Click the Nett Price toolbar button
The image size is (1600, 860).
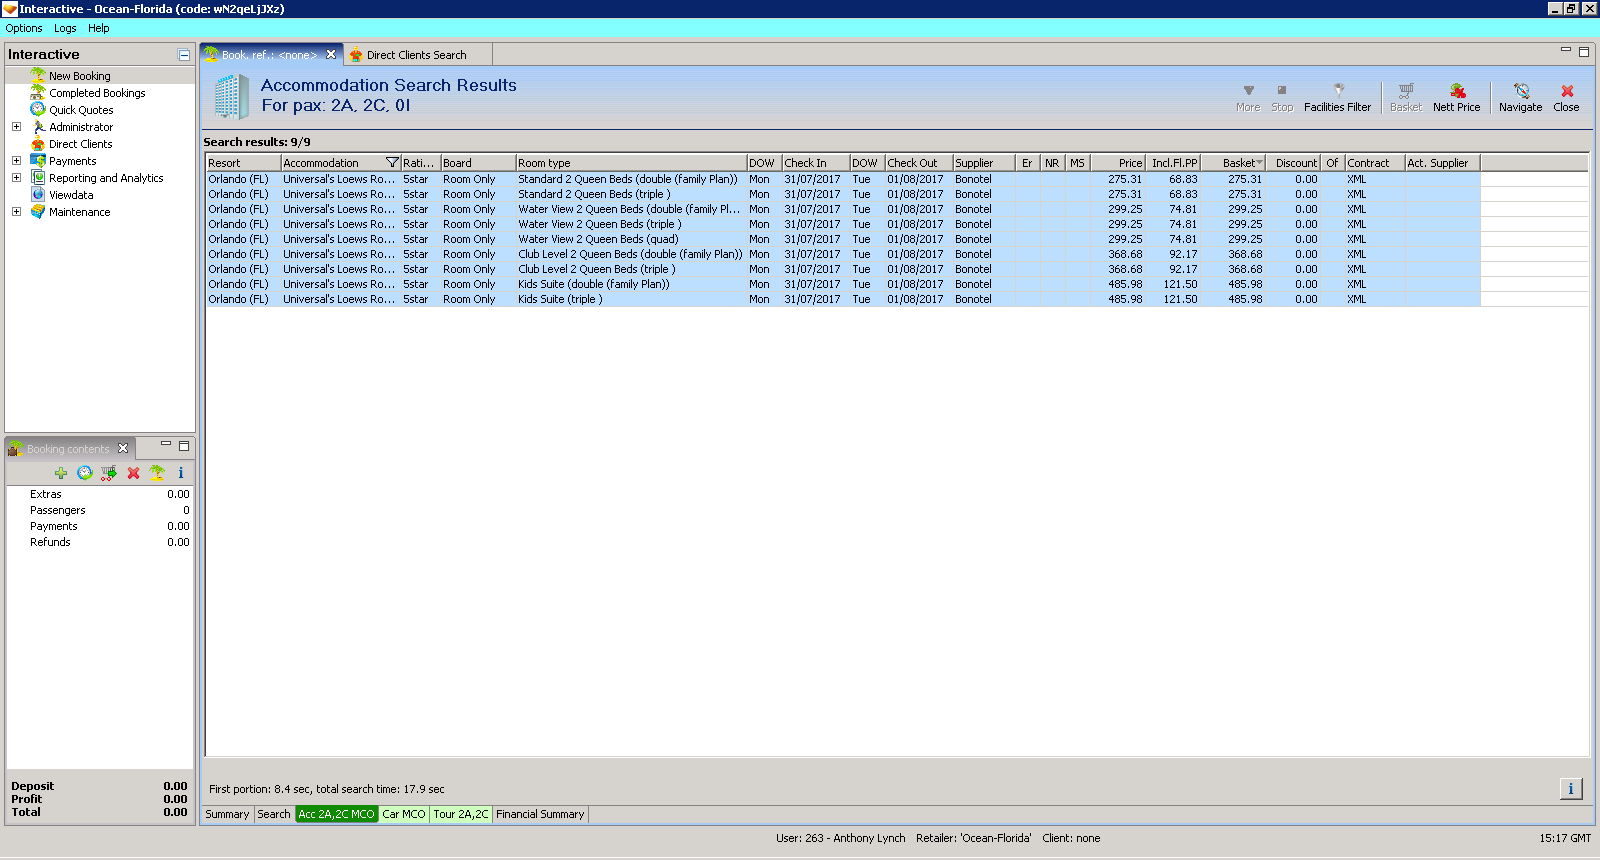pos(1456,97)
